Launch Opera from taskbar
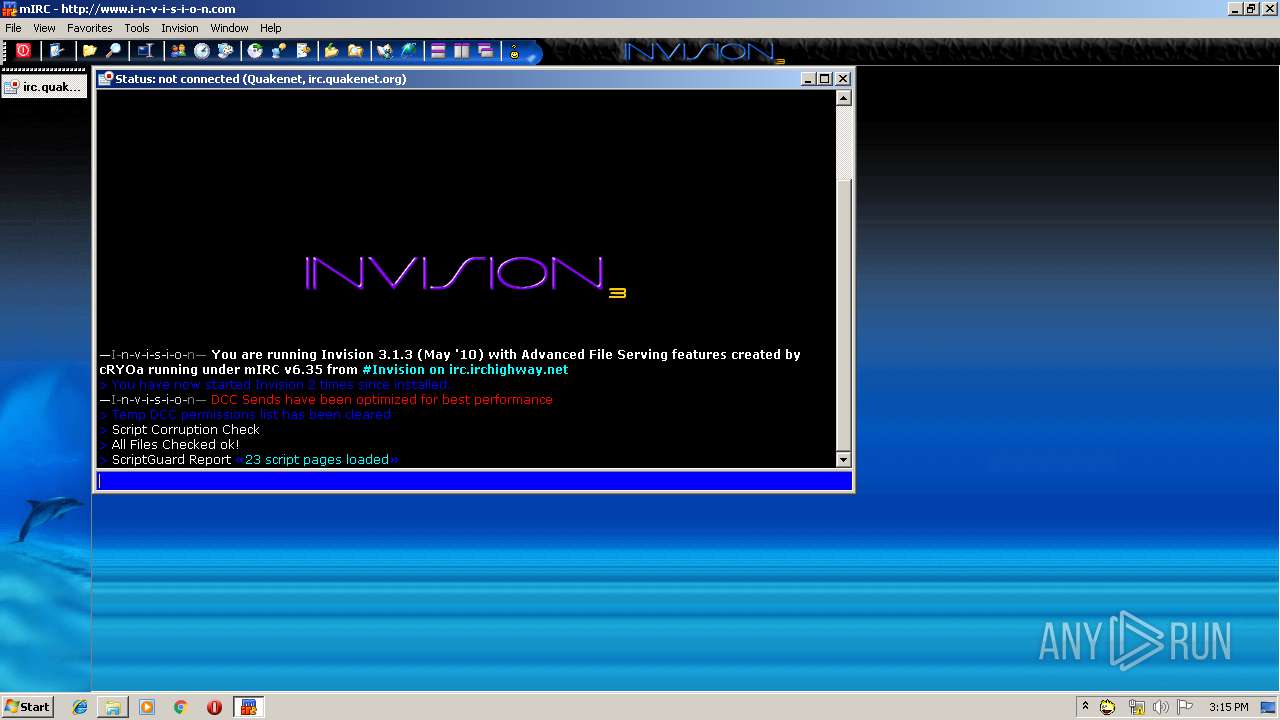The width and height of the screenshot is (1280, 720). [214, 707]
